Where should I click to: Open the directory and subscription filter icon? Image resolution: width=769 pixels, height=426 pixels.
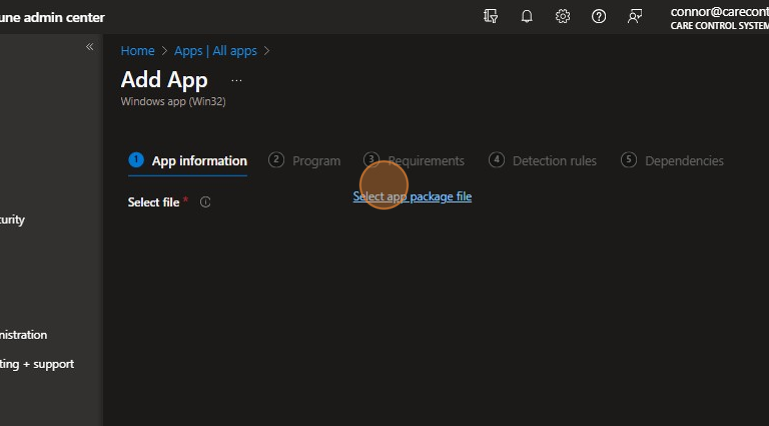(490, 17)
